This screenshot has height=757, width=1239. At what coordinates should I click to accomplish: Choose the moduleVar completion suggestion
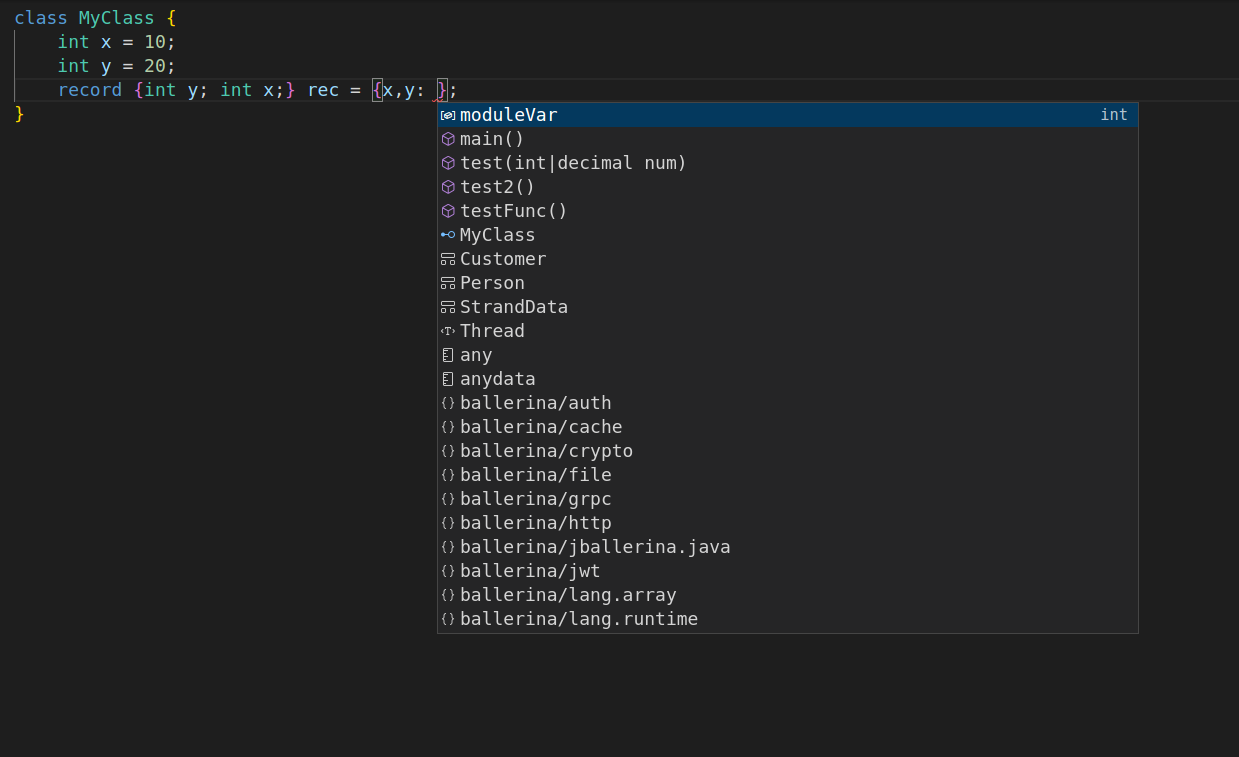[788, 115]
